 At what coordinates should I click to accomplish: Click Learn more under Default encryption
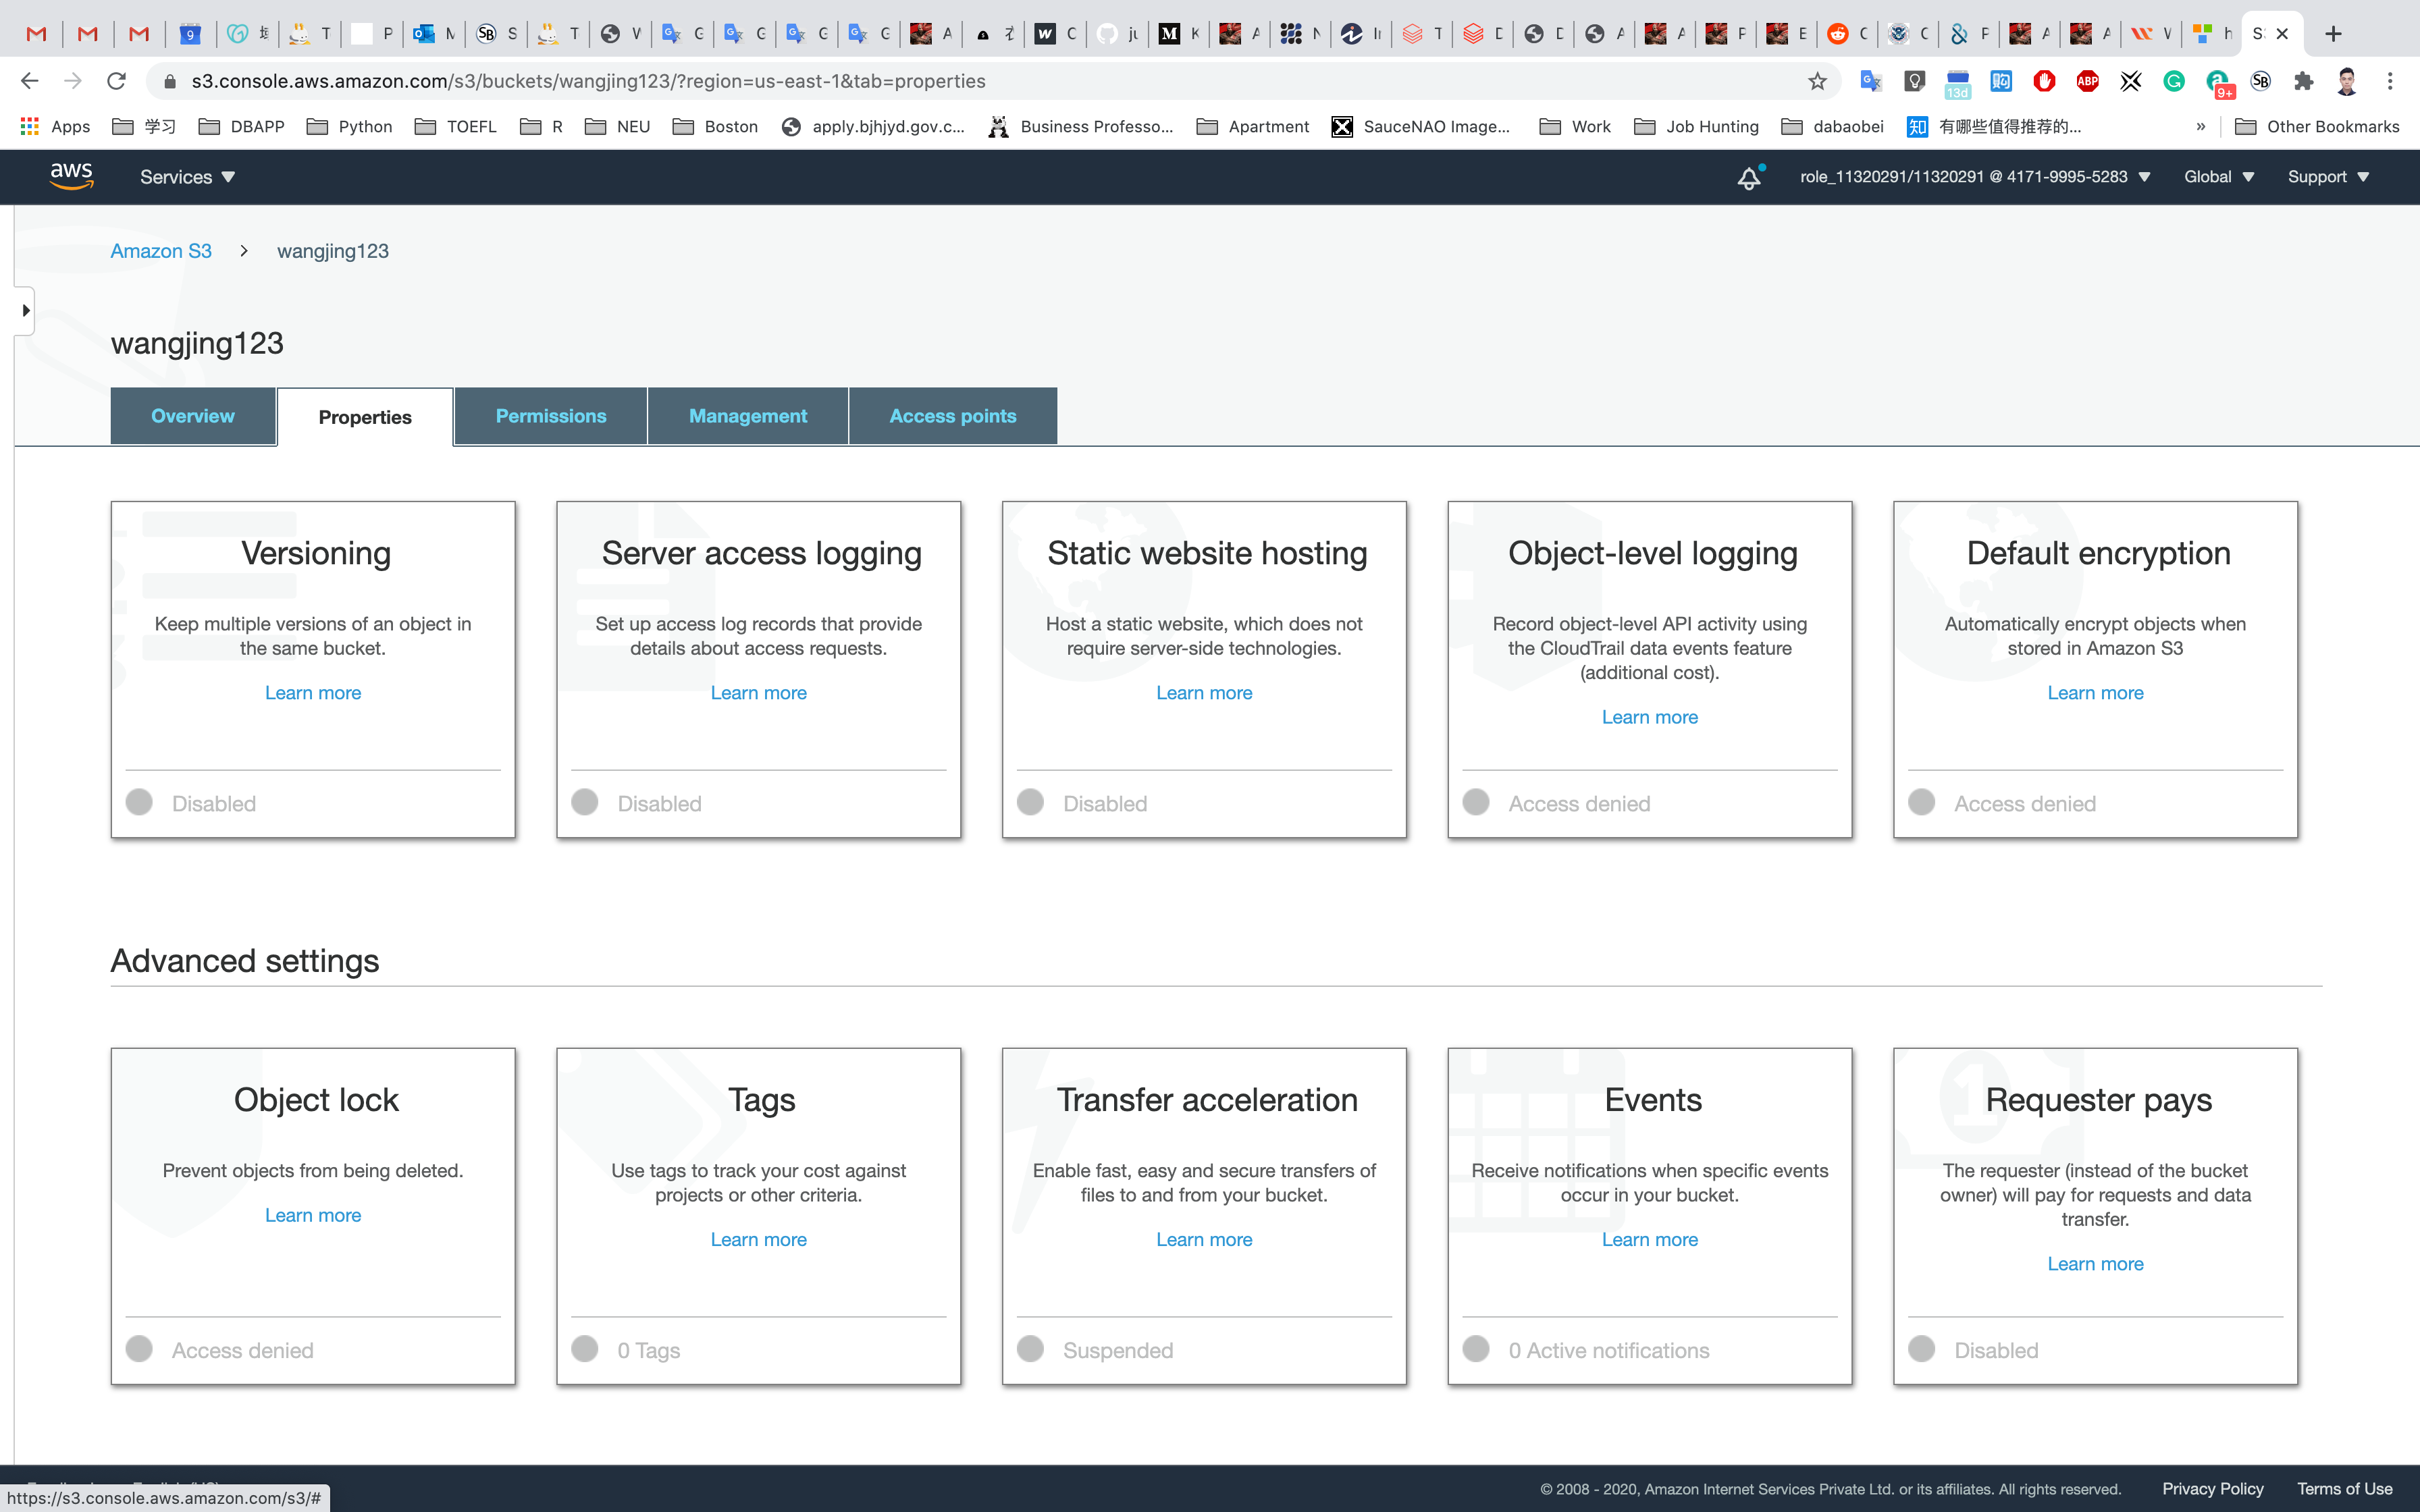tap(2094, 693)
